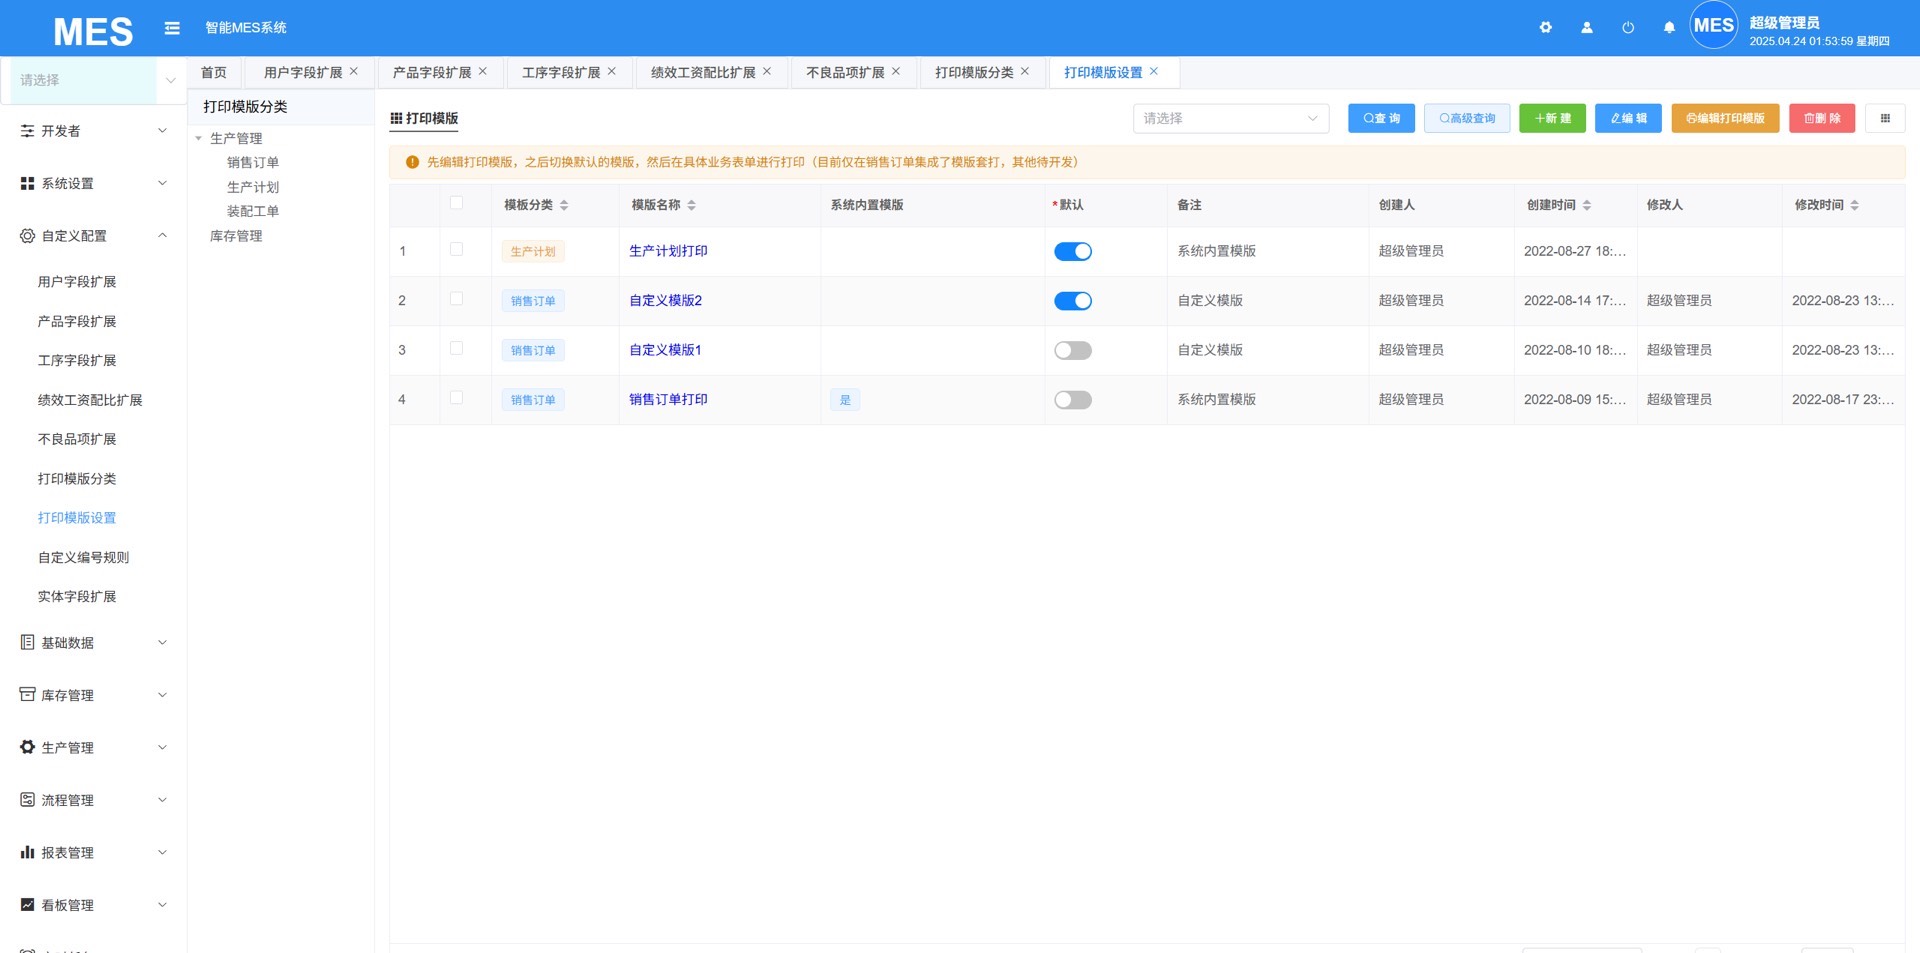Click the green 新建 button
The image size is (1920, 953).
pos(1551,118)
